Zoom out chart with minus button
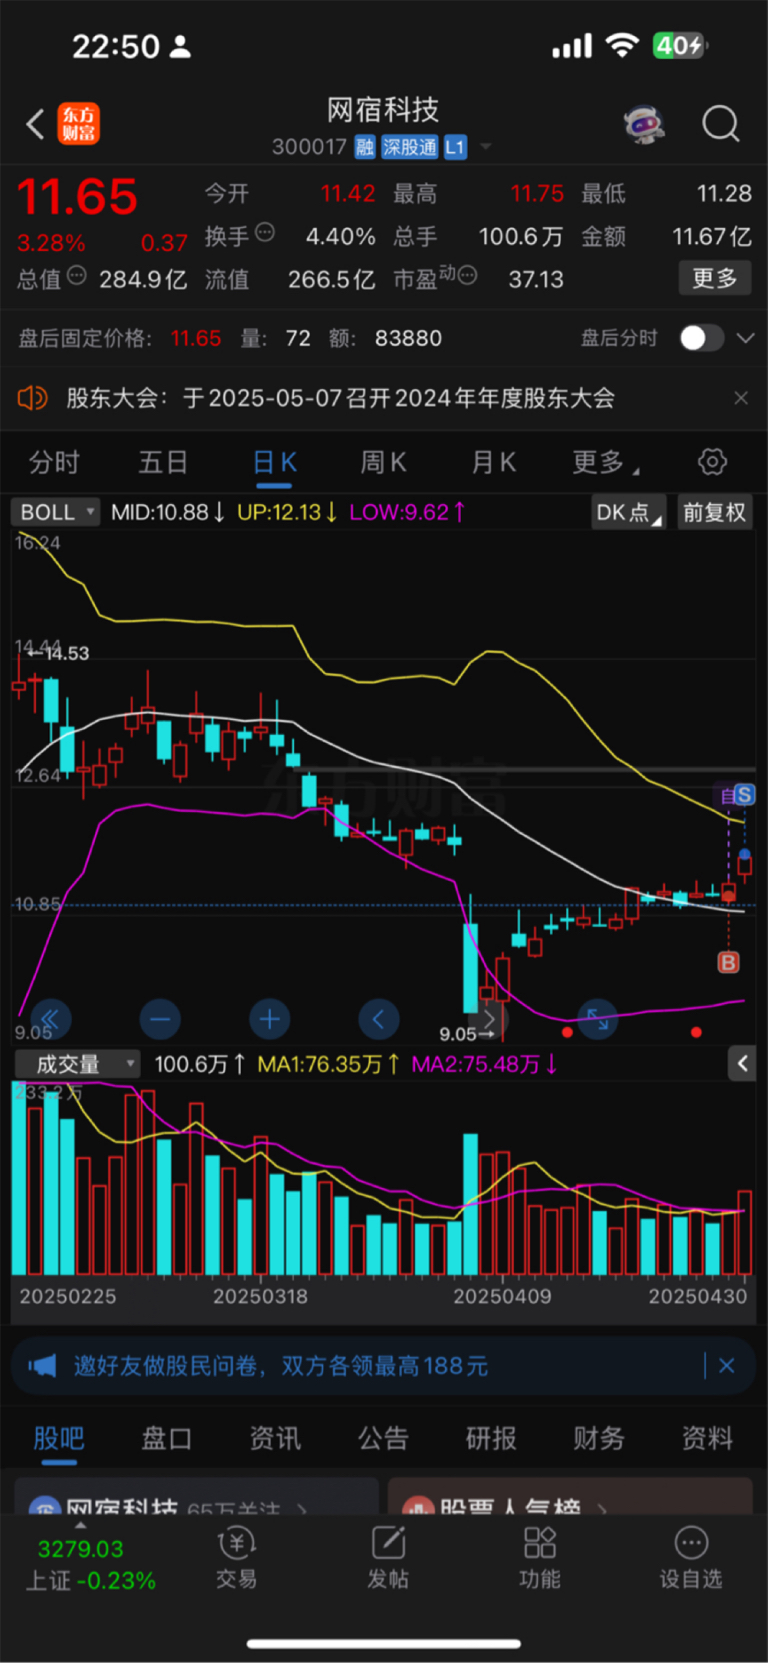Screen dimensions: 768x1663 pos(160,1019)
